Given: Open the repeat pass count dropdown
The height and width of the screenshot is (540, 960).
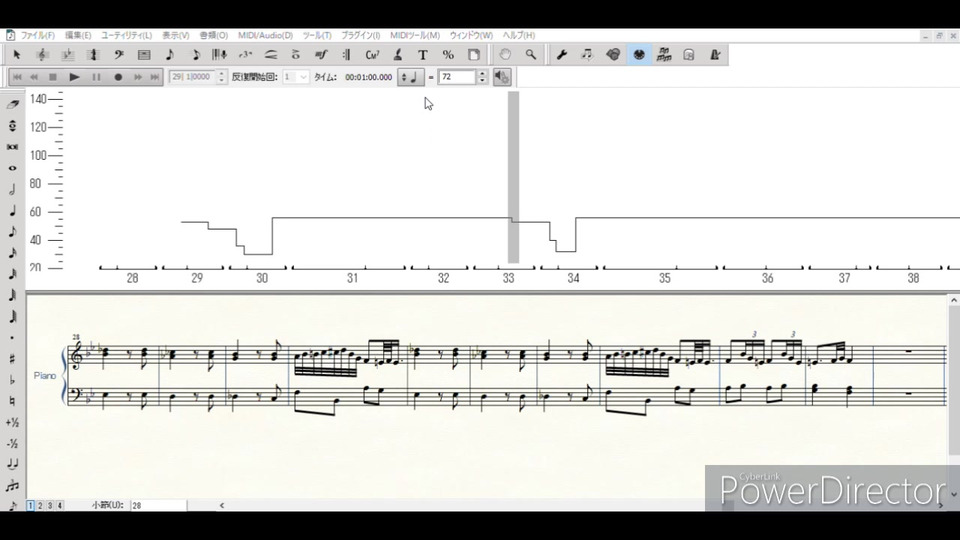Looking at the screenshot, I should coord(296,77).
